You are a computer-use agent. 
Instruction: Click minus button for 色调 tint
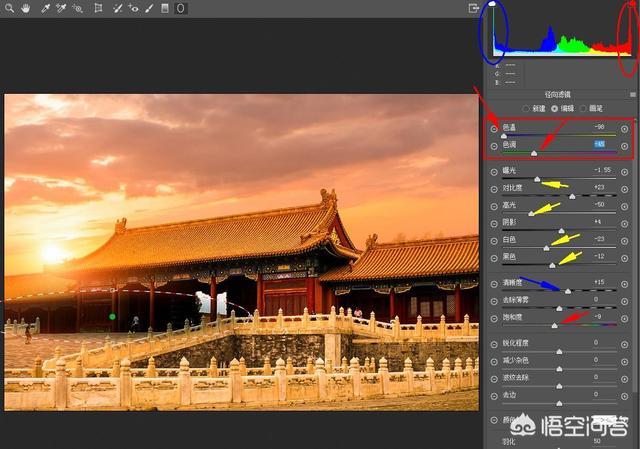pyautogui.click(x=494, y=146)
